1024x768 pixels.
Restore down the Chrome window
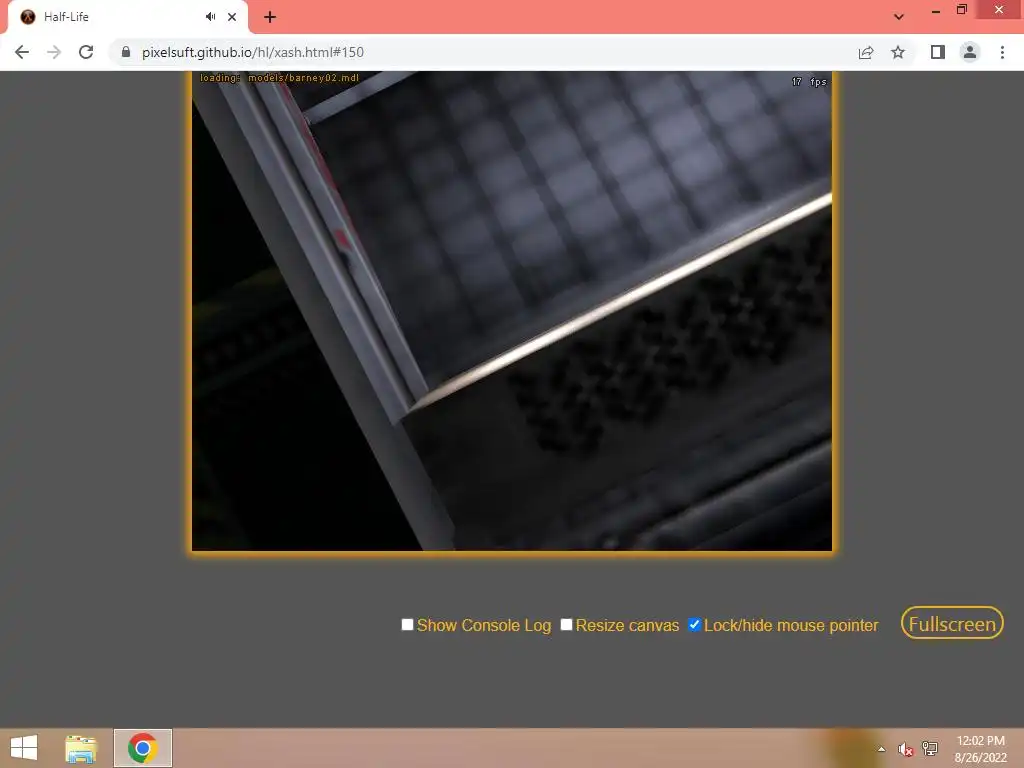pyautogui.click(x=962, y=10)
